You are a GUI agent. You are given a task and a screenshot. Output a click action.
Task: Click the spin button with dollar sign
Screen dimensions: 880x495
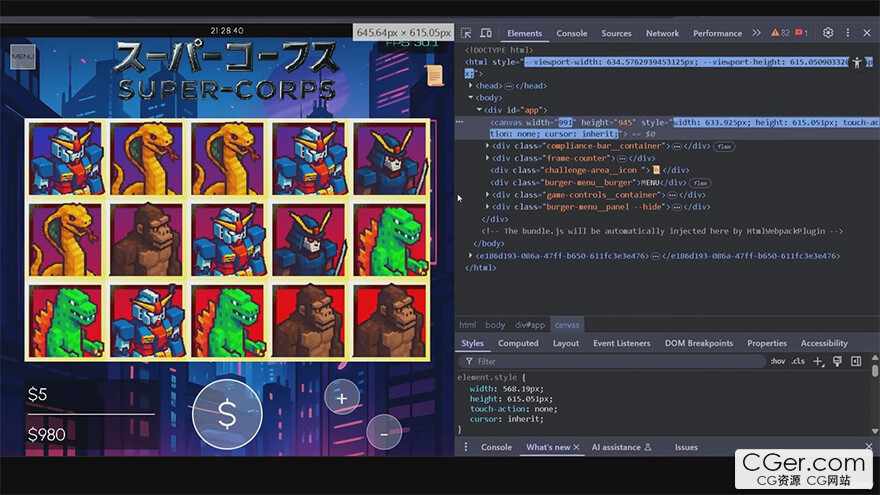click(x=227, y=413)
